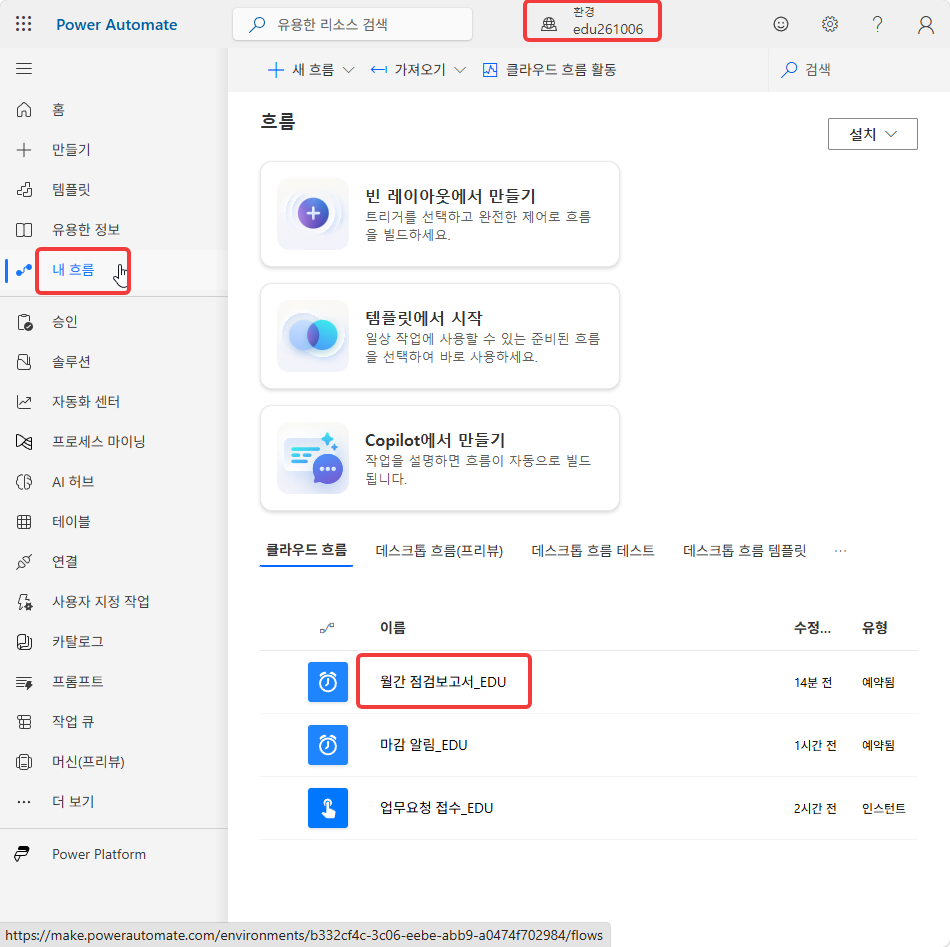Click the environment globe icon
This screenshot has height=947, width=950.
click(549, 24)
